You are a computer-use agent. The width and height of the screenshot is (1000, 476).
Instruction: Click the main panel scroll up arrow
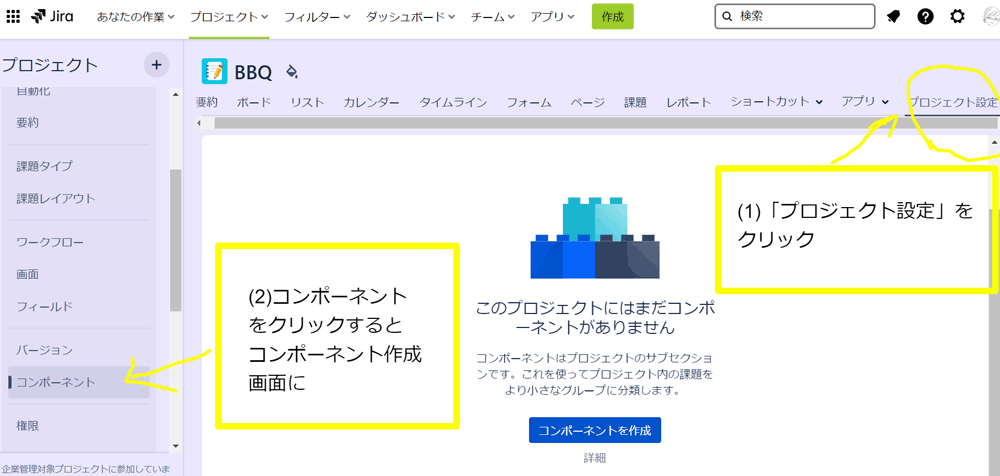pyautogui.click(x=994, y=141)
